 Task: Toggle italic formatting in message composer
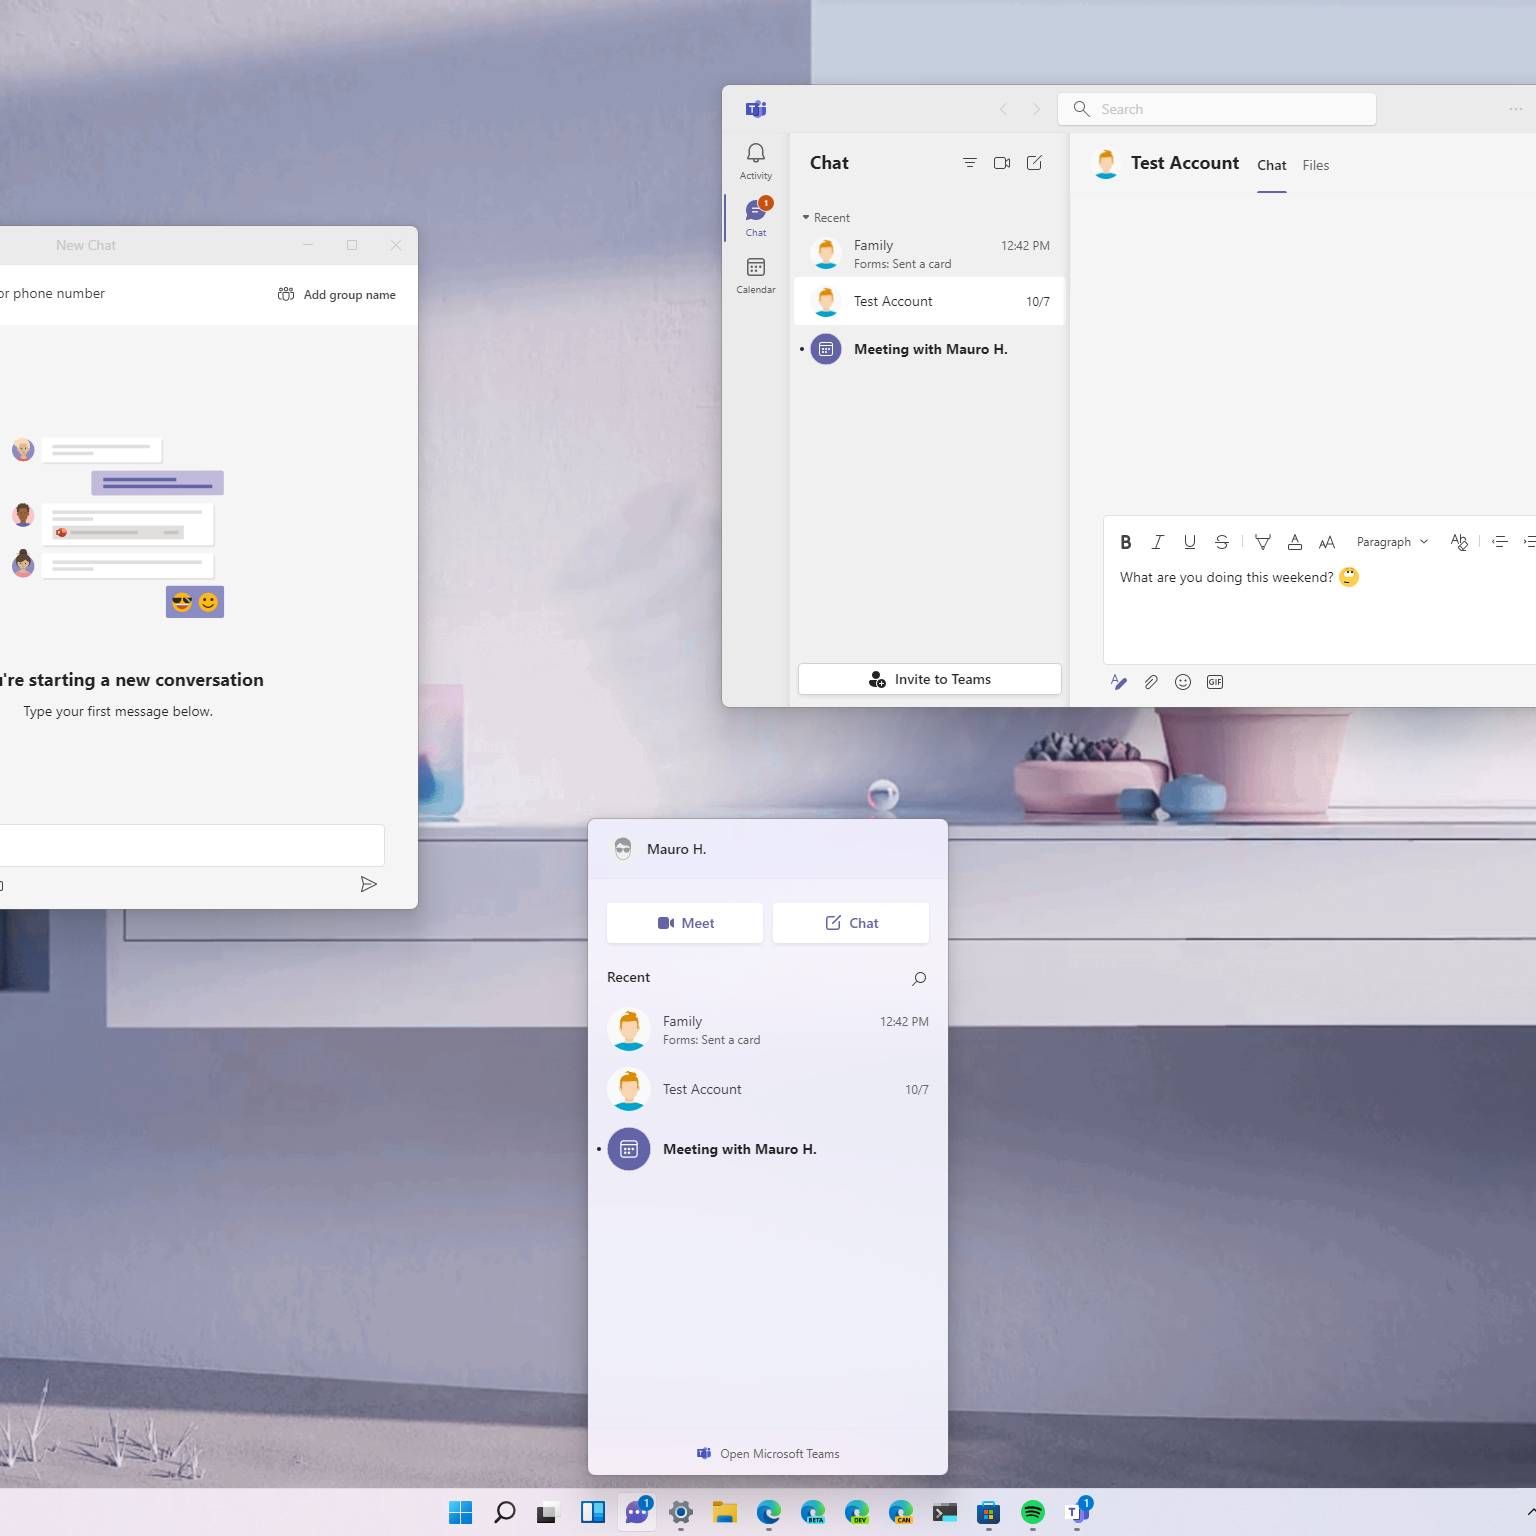click(x=1157, y=542)
